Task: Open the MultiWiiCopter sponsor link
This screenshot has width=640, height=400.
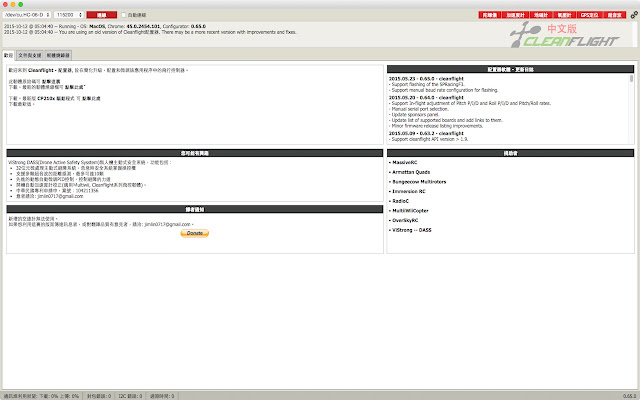Action: tap(410, 211)
